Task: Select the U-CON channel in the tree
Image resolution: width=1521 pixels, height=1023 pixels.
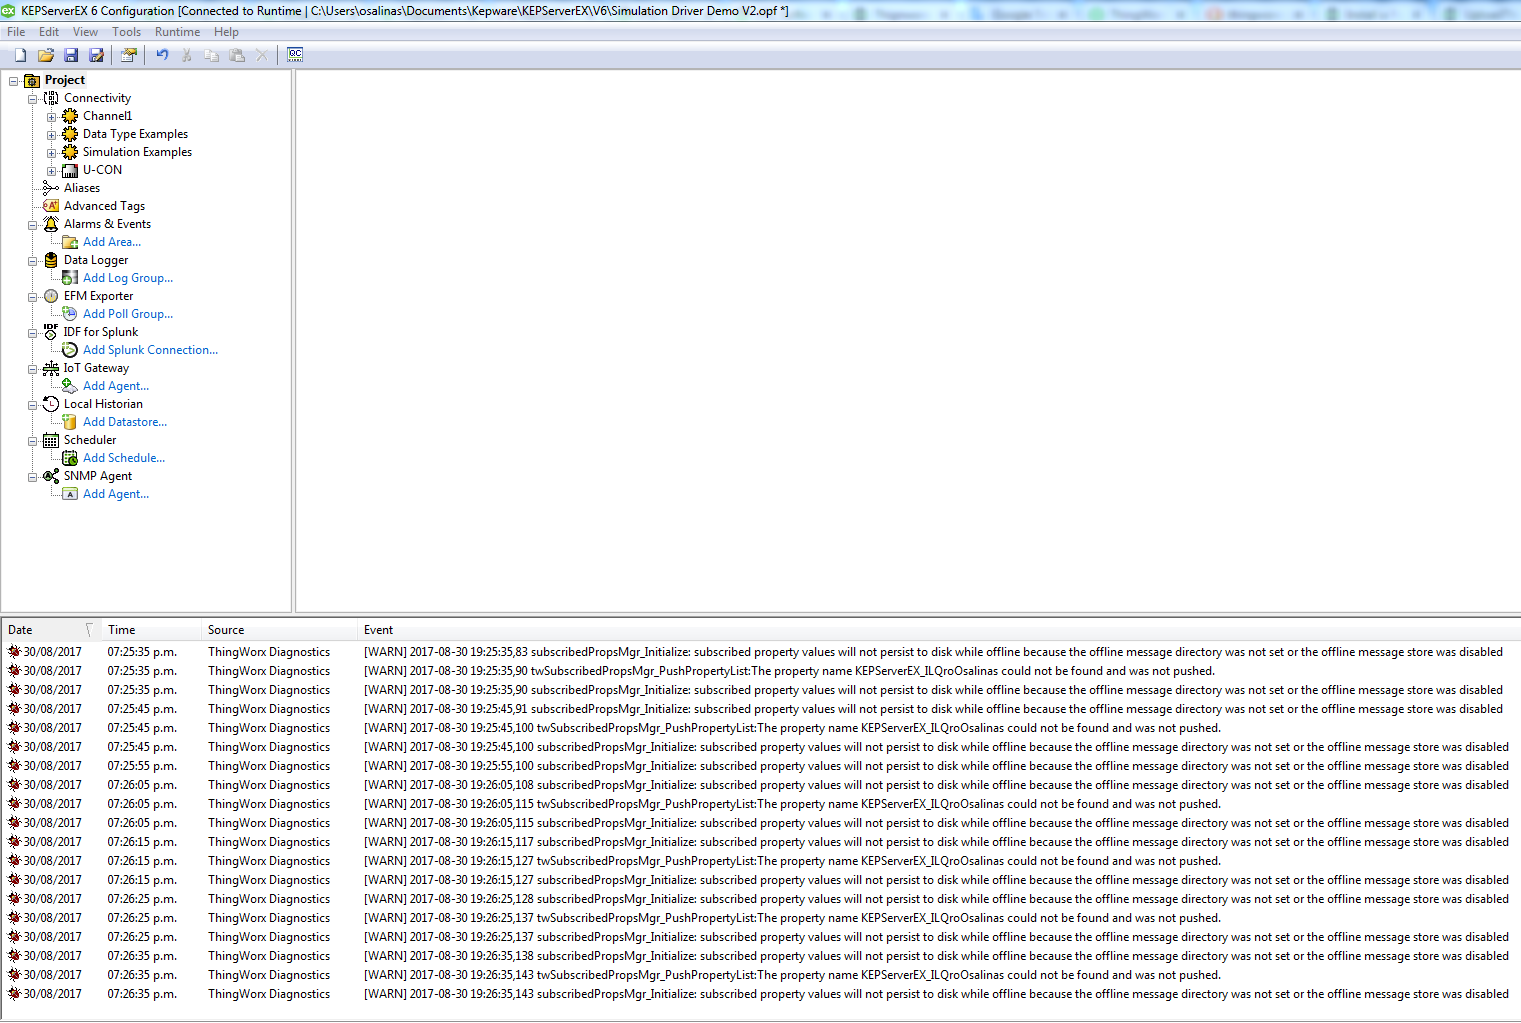Action: [103, 169]
